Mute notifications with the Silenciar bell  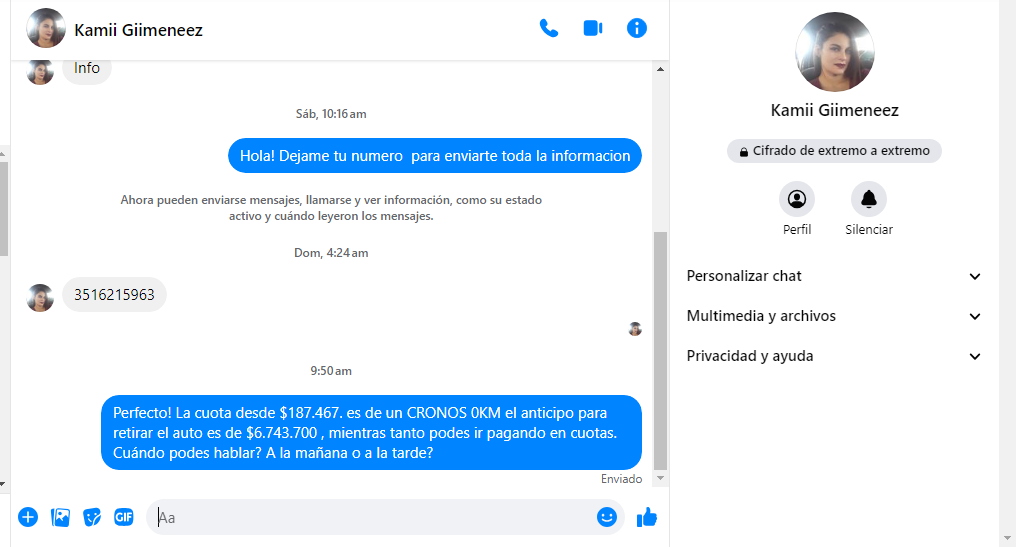pyautogui.click(x=868, y=199)
